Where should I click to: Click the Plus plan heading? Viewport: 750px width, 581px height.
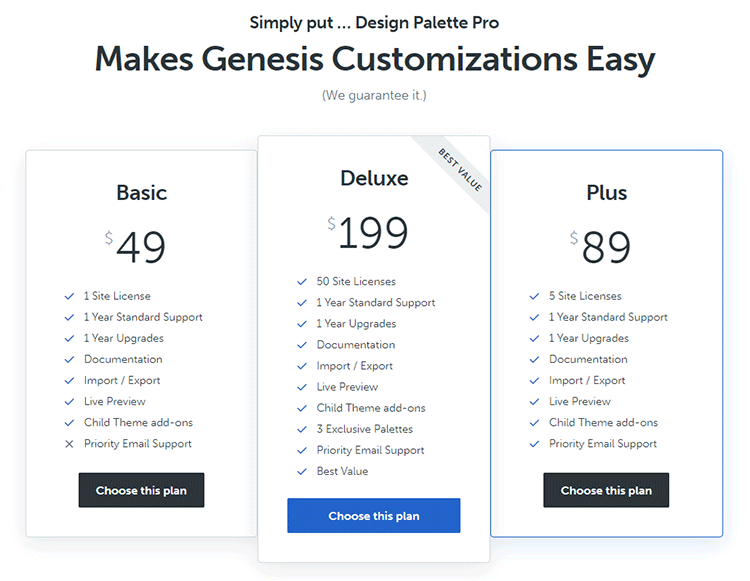point(607,193)
